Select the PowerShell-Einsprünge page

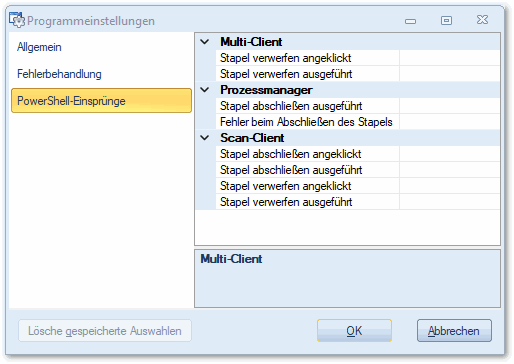[101, 101]
